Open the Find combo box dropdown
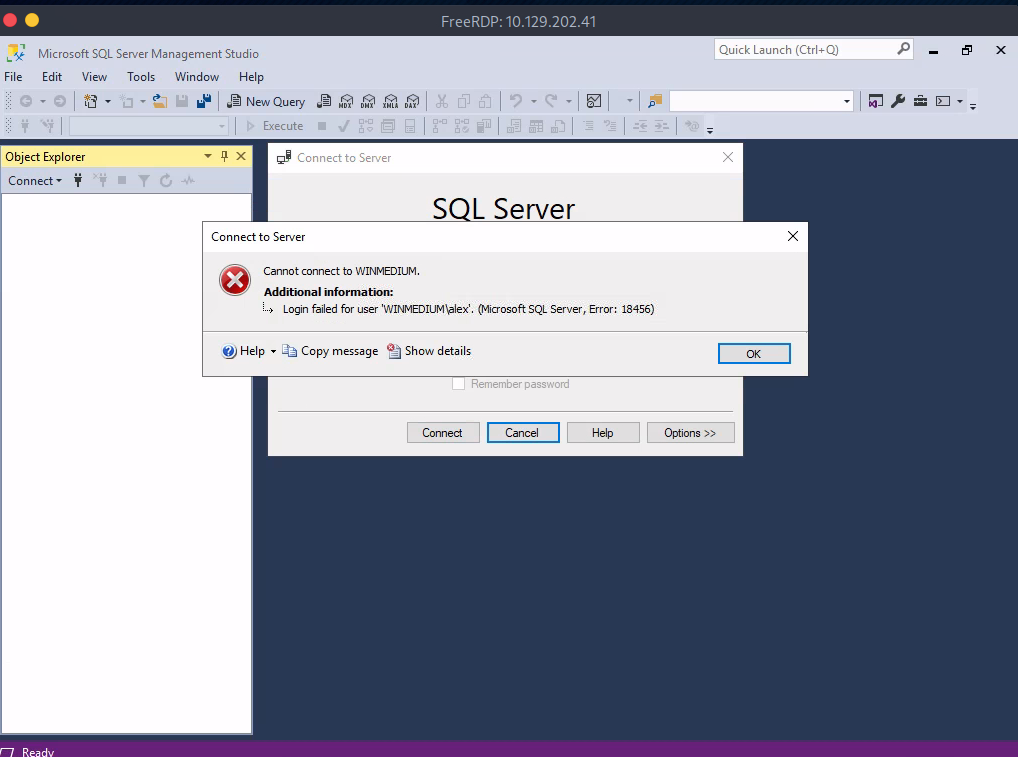Image resolution: width=1018 pixels, height=757 pixels. point(847,101)
